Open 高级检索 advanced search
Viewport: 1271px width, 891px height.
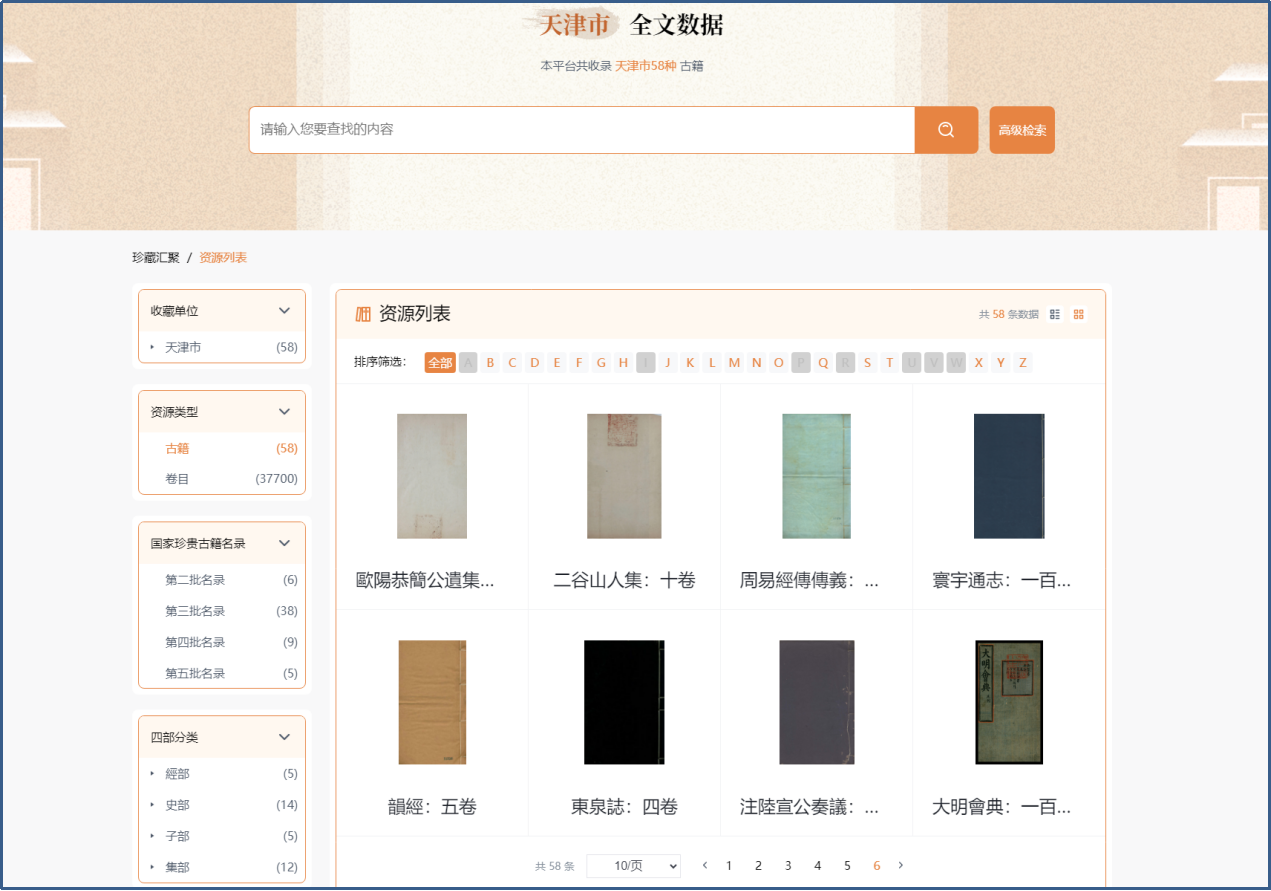pyautogui.click(x=1022, y=130)
